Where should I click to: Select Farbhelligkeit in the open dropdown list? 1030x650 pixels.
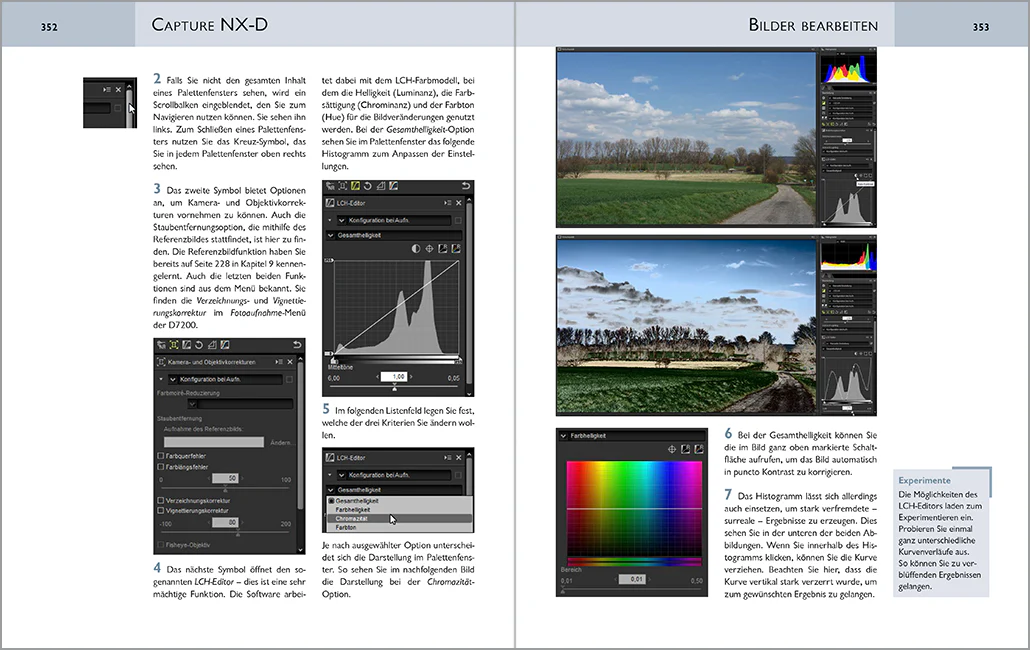(x=399, y=509)
